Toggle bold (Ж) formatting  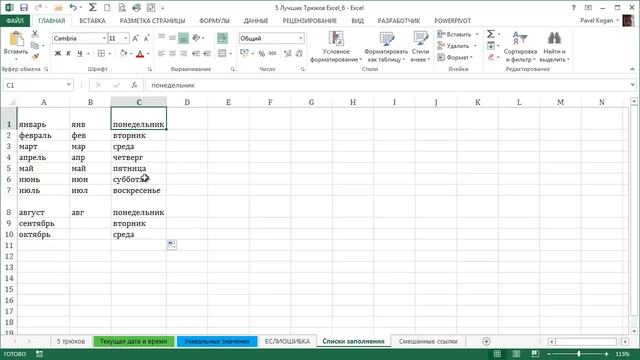pos(58,53)
